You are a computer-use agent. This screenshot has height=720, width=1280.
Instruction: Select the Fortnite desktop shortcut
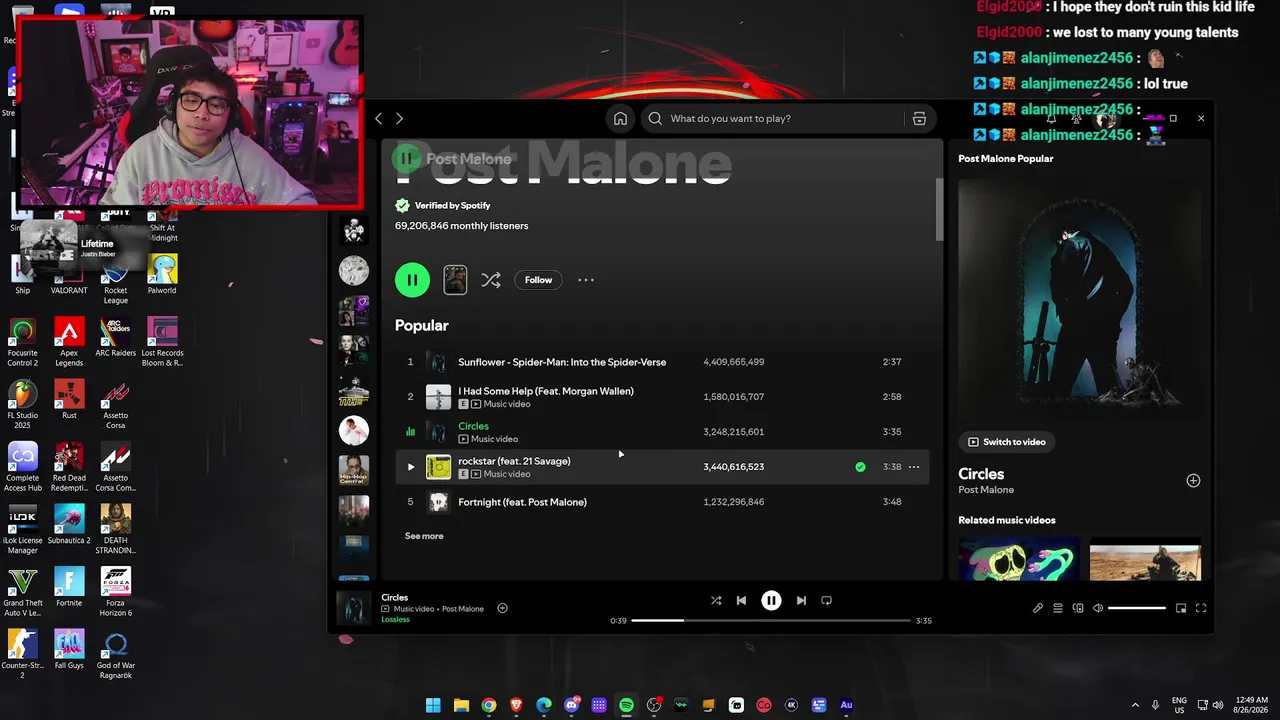69,587
